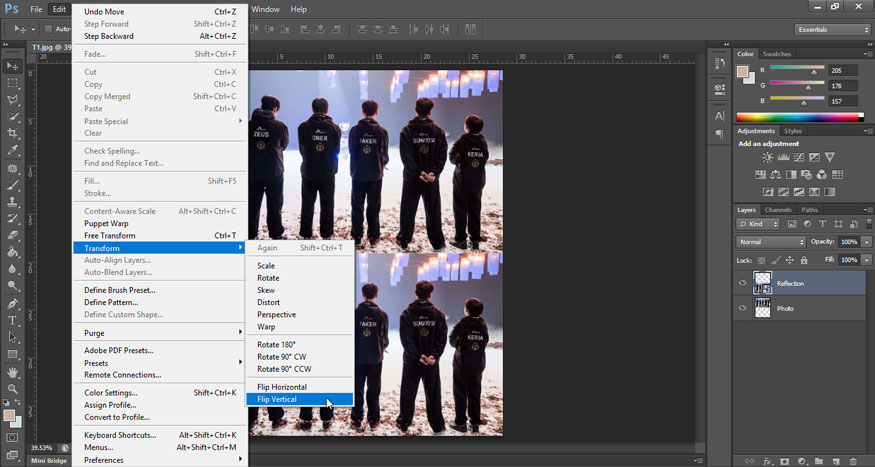Screen dimensions: 875x467
Task: Select the Move tool
Action: [13, 65]
